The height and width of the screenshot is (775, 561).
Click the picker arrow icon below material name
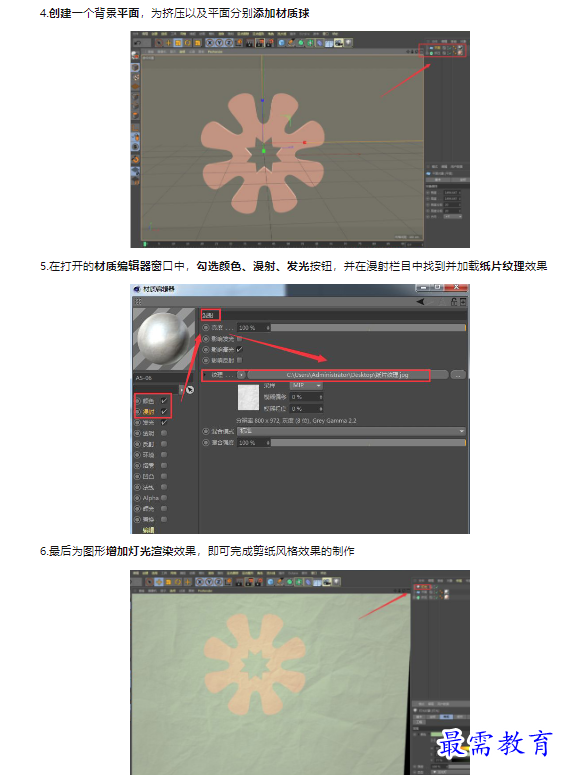pyautogui.click(x=190, y=390)
